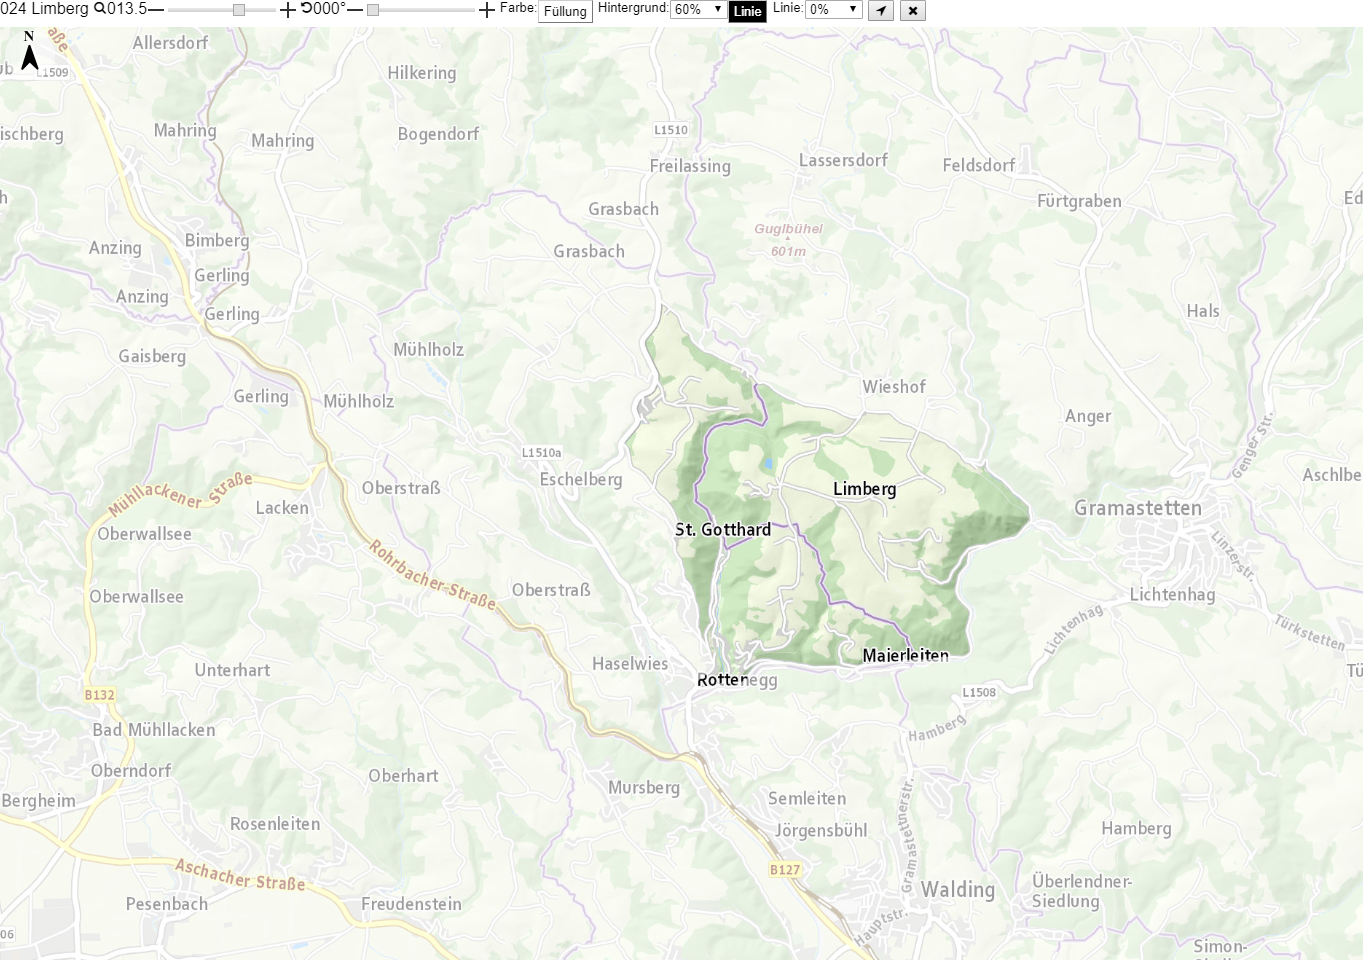Click the rotation minus icon

point(355,10)
